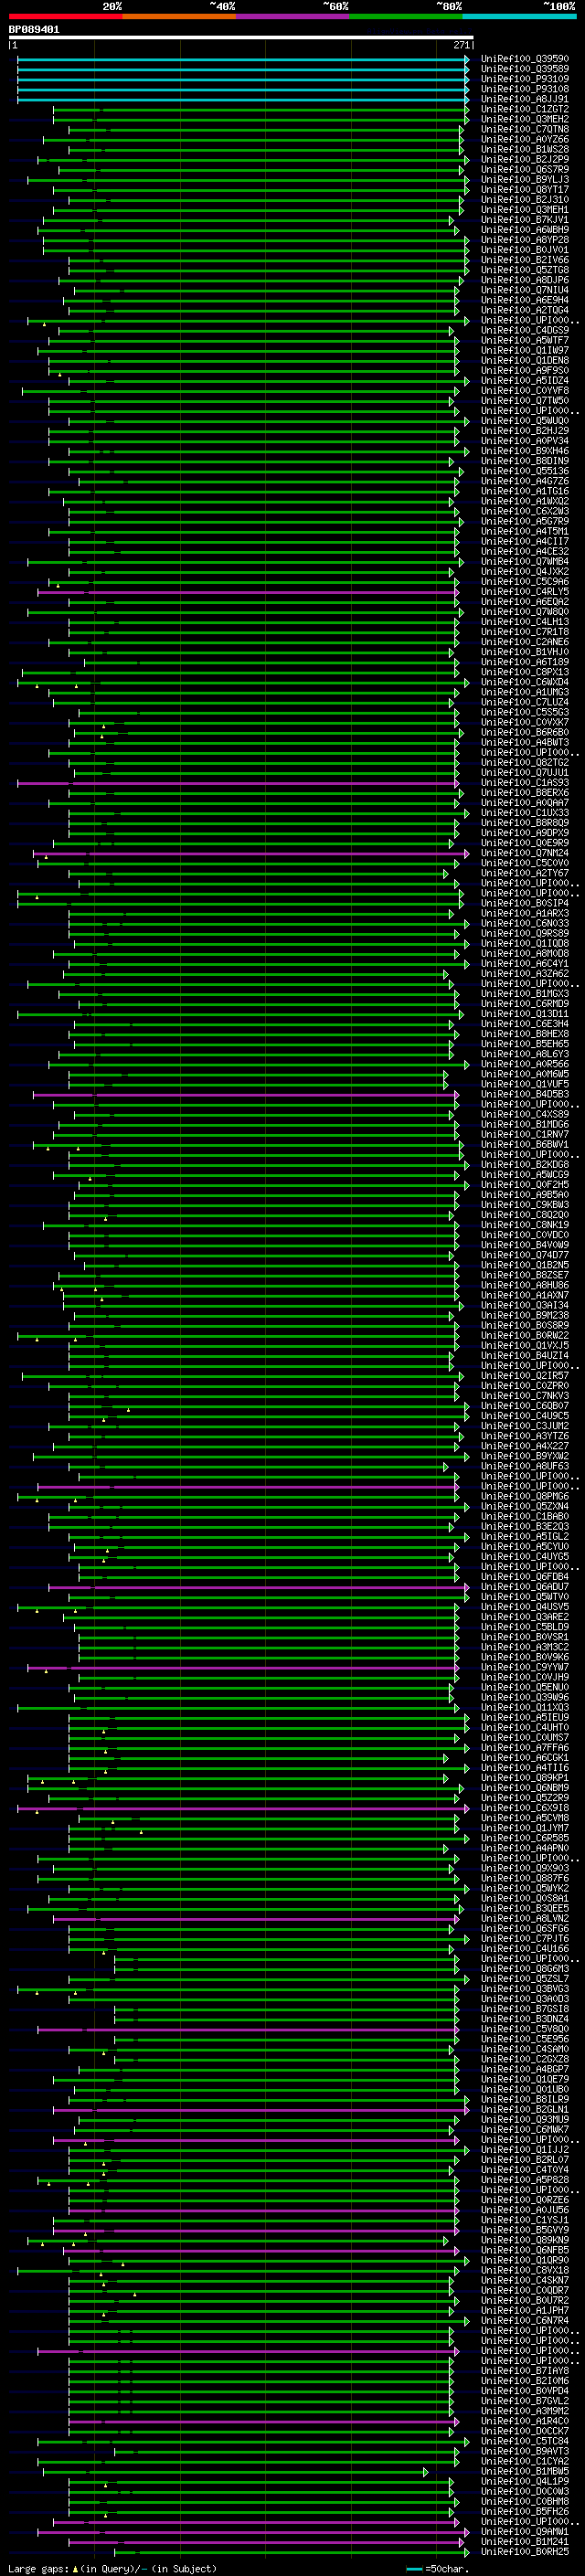Screen dimensions: 585x2576
Task: Select the UniRef100_C5V8Q0 label
Action: [x=524, y=2029]
